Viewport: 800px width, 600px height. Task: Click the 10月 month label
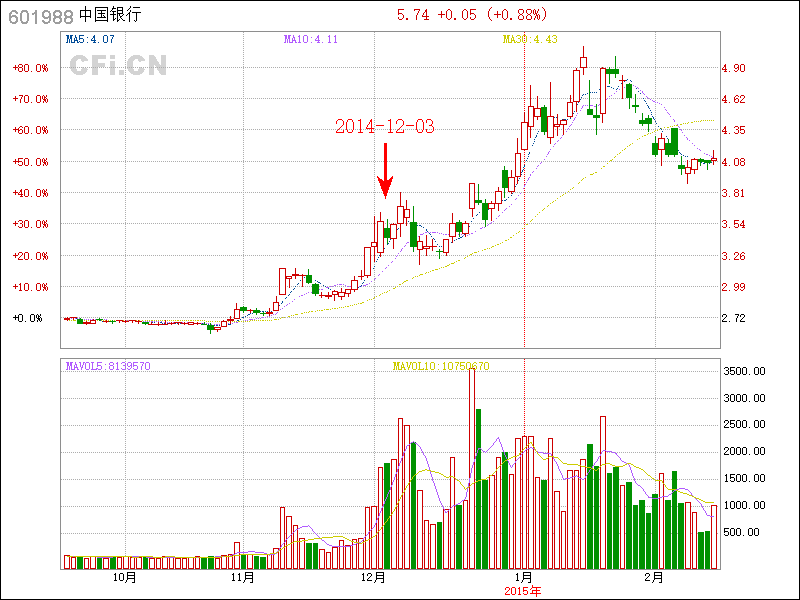tap(125, 577)
